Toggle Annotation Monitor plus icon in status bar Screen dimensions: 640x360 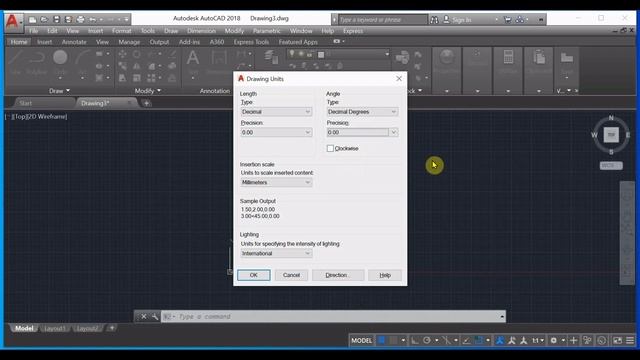[x=573, y=340]
